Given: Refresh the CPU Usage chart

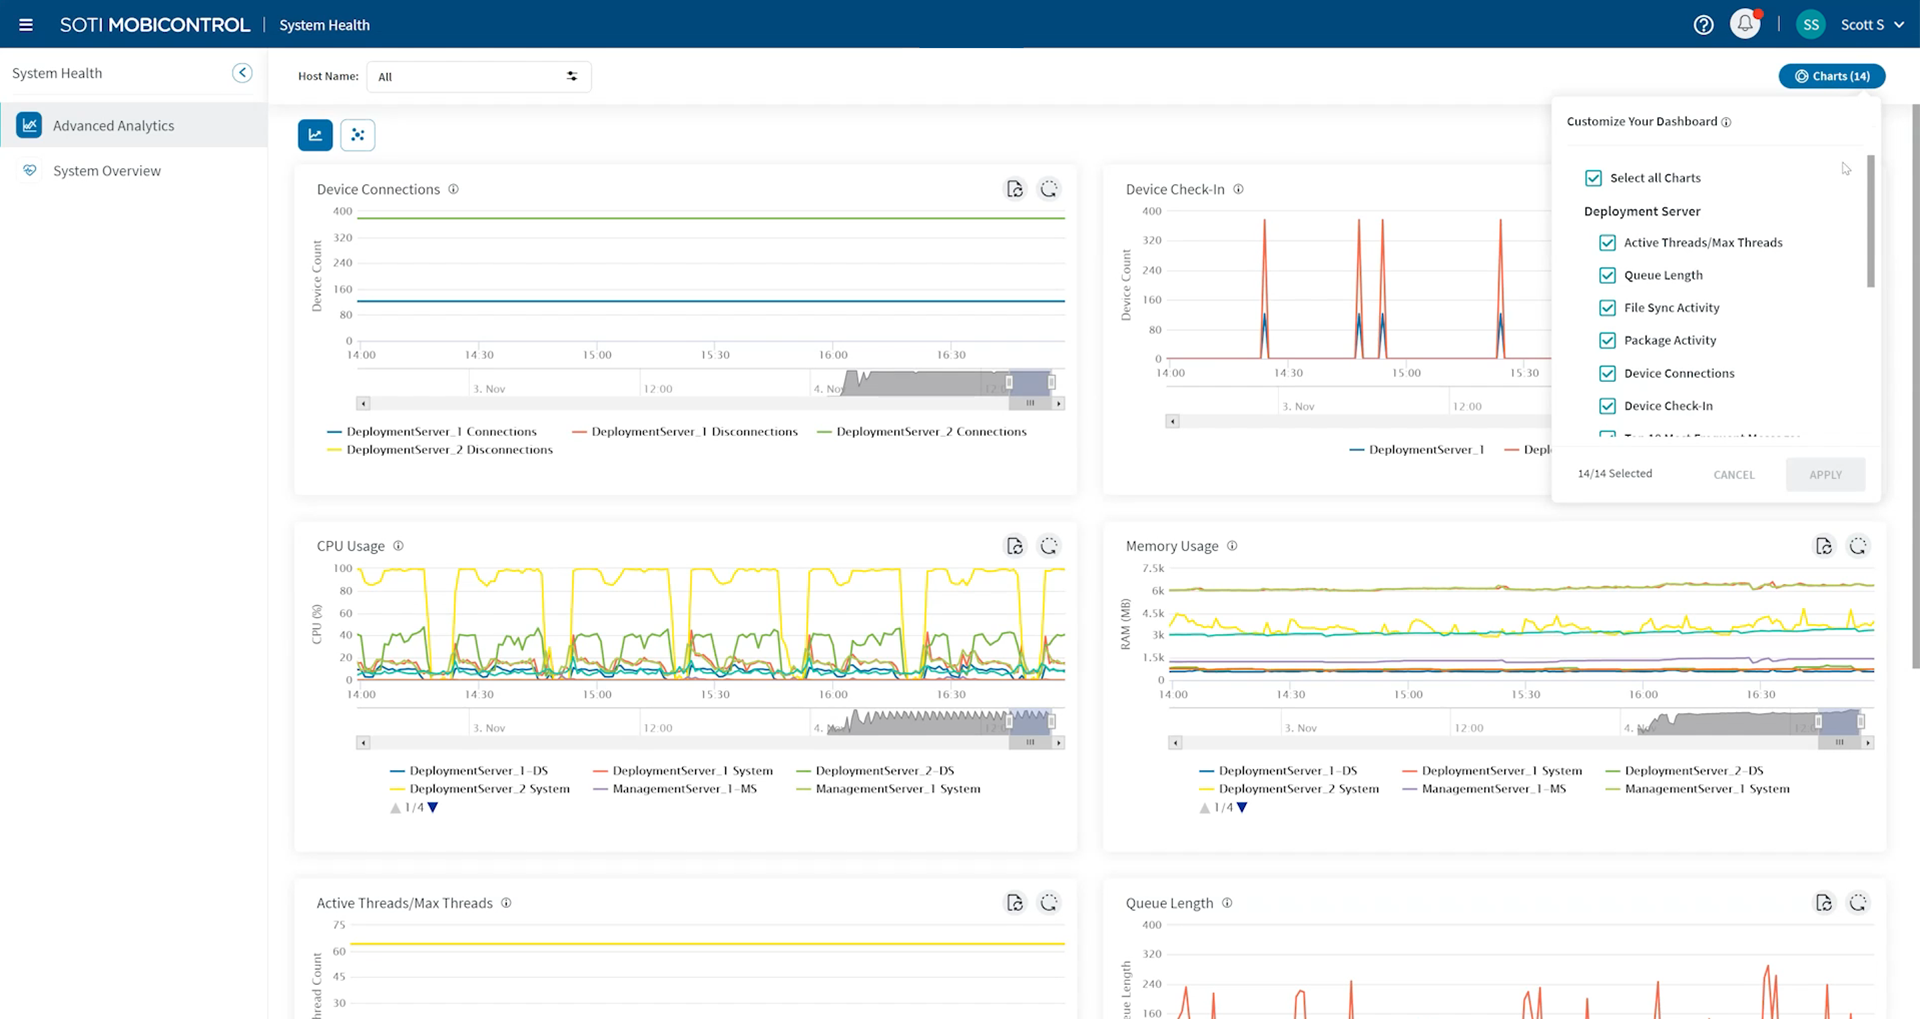Looking at the screenshot, I should [x=1048, y=546].
